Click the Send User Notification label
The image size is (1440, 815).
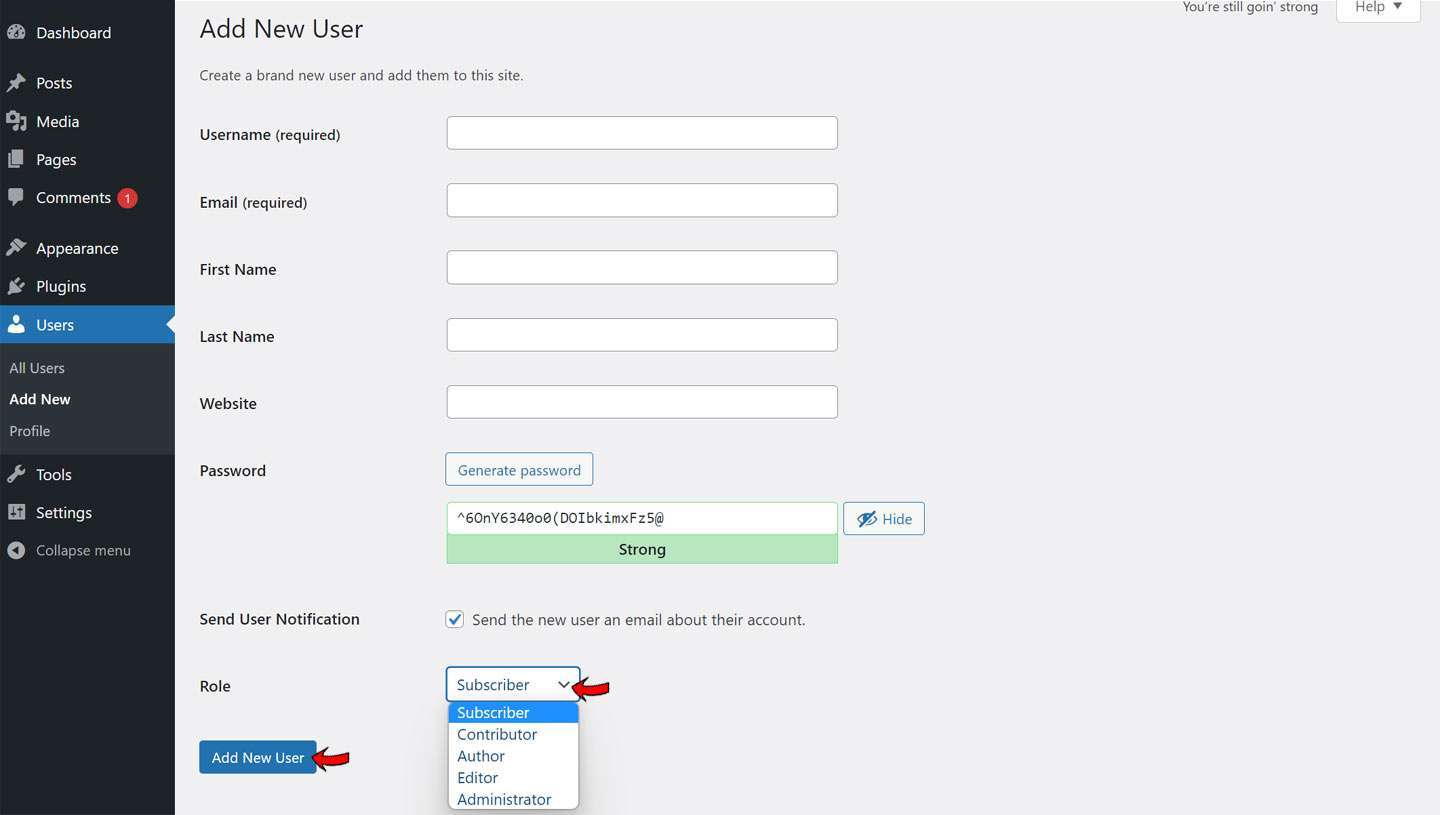pos(279,619)
